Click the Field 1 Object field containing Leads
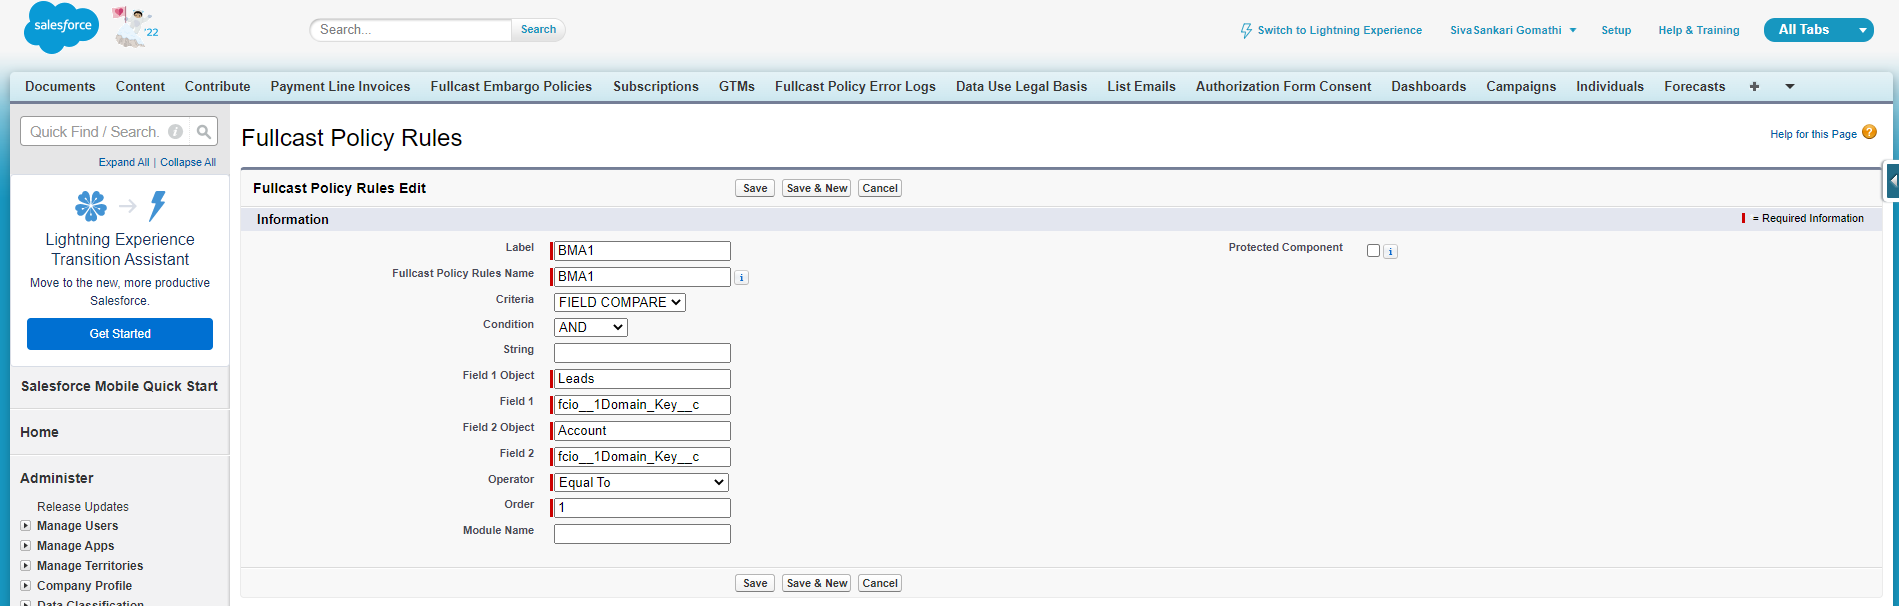 pyautogui.click(x=642, y=379)
